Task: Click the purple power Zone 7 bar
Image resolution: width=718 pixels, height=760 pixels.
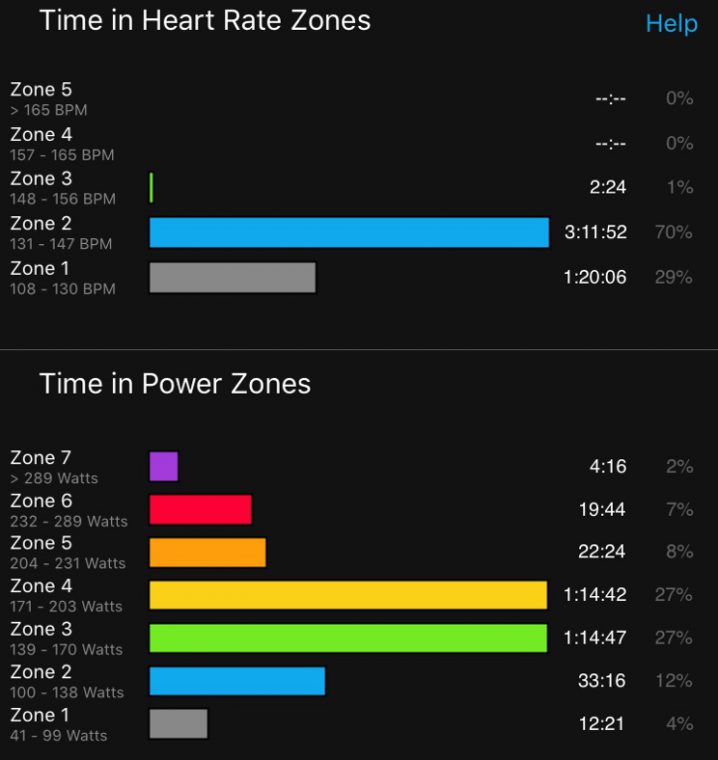Action: [x=163, y=466]
